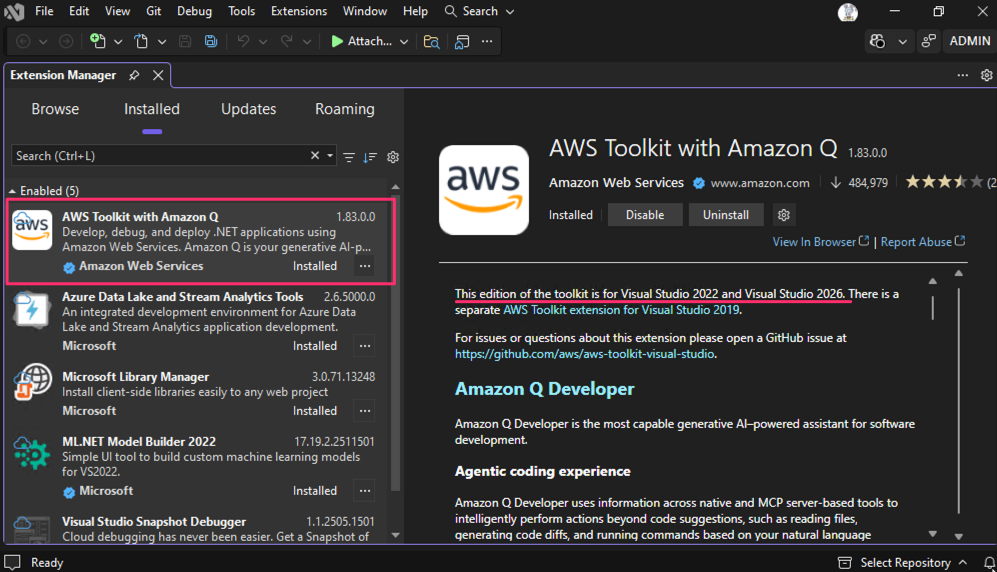
Task: Open the more options button for ML.NET Model Builder
Action: pos(365,491)
